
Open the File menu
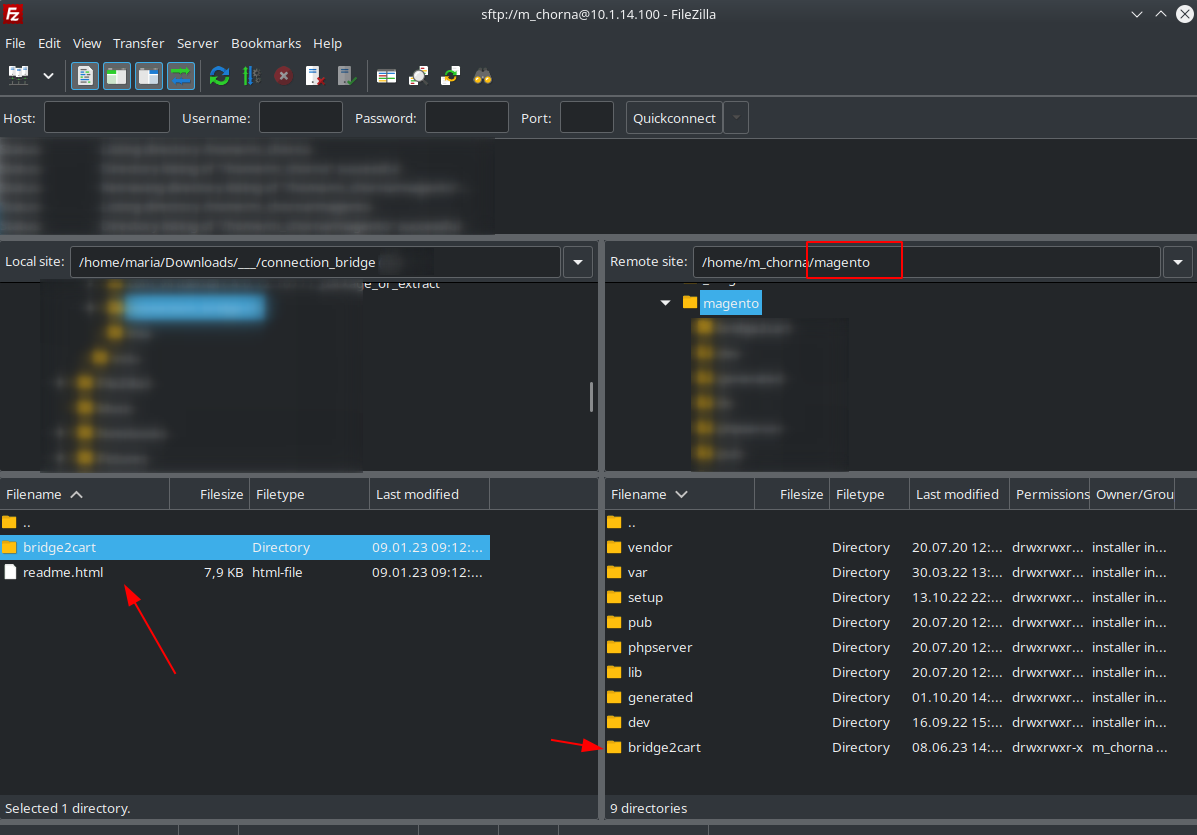click(15, 44)
